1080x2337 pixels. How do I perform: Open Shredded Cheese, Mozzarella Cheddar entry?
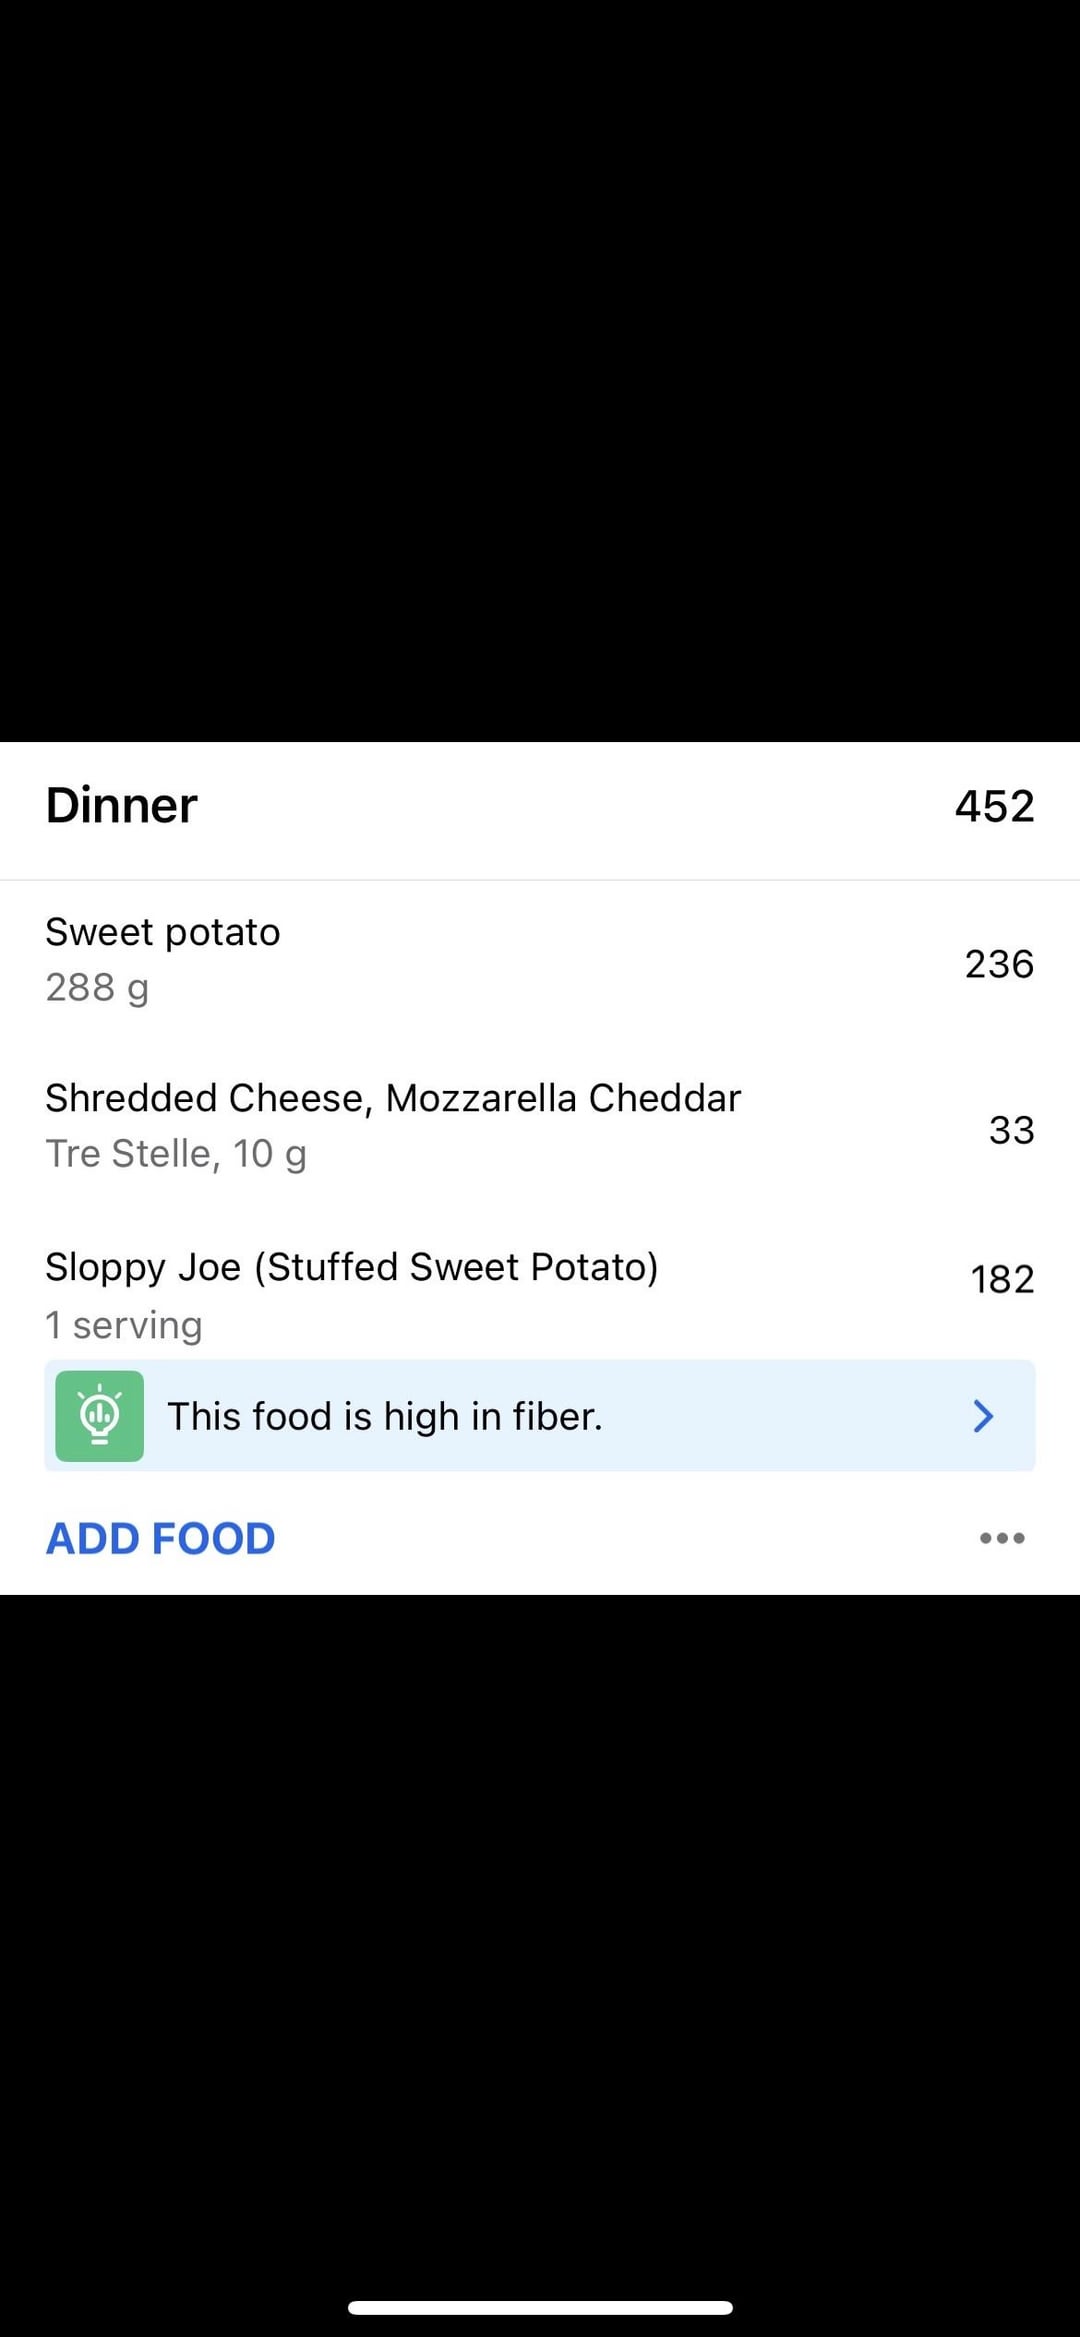coord(393,1098)
